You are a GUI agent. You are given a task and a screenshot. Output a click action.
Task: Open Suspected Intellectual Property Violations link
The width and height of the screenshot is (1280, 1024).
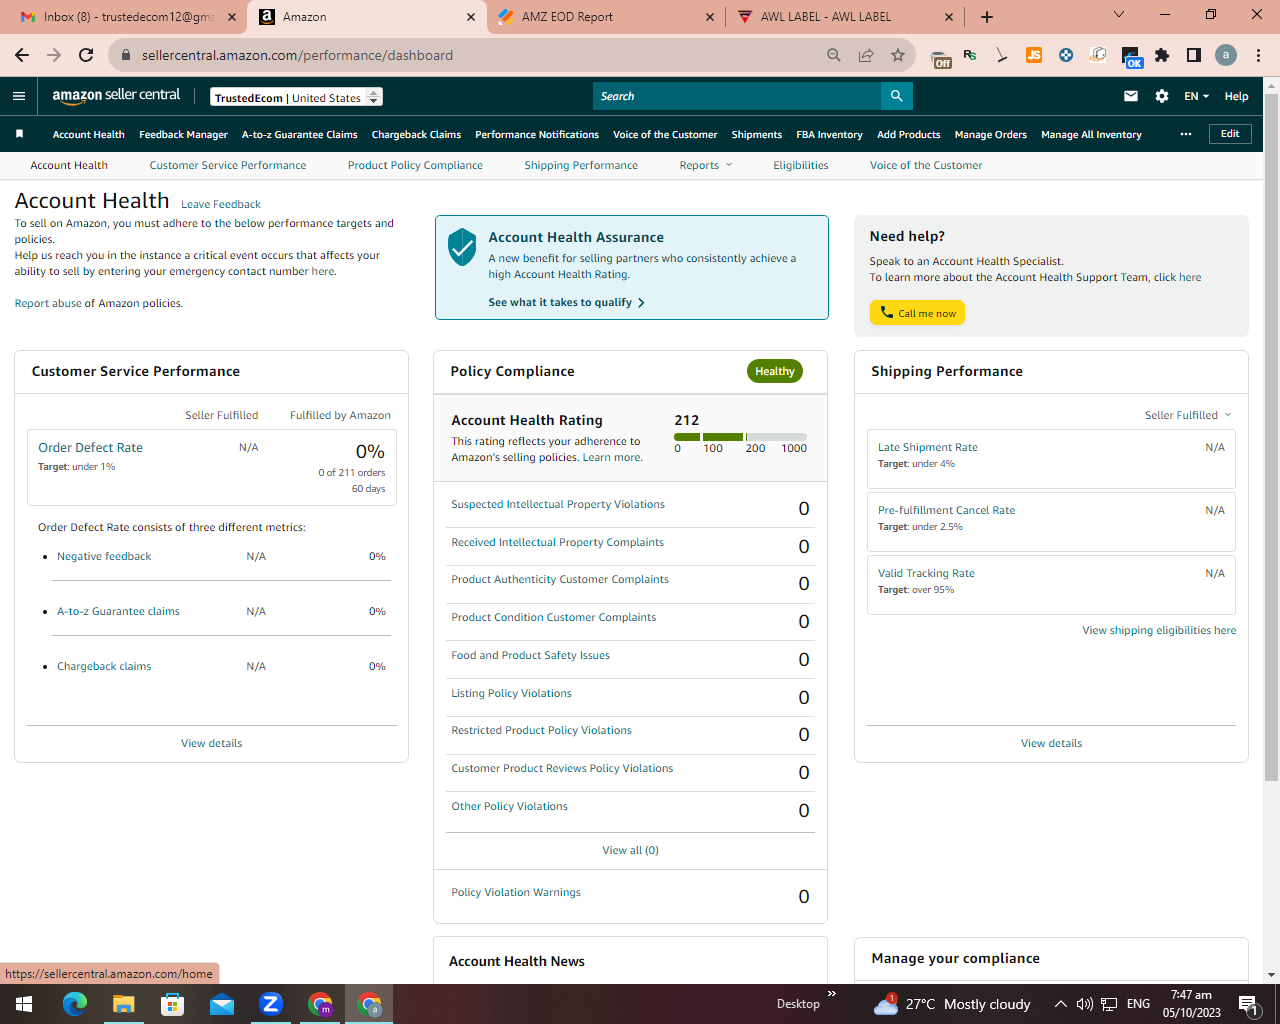(x=558, y=504)
